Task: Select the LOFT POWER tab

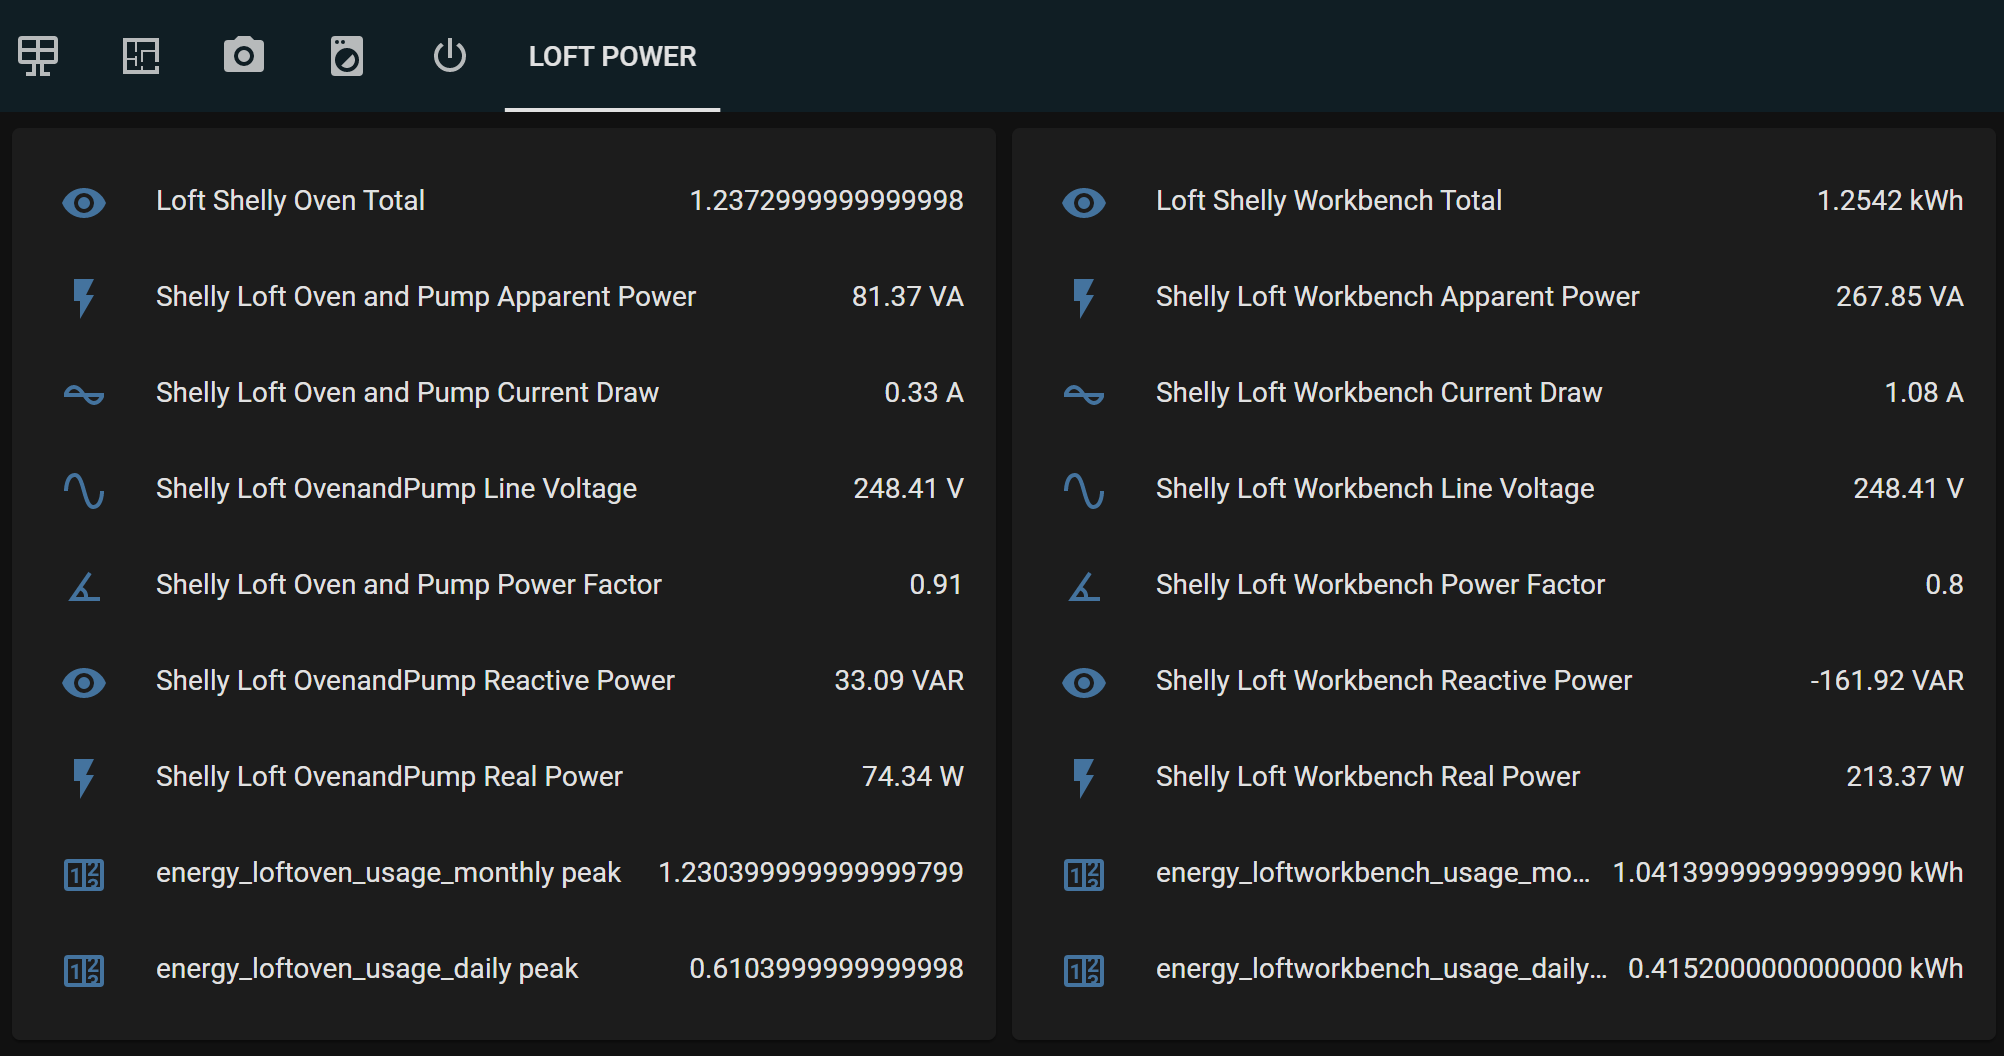Action: (x=612, y=57)
